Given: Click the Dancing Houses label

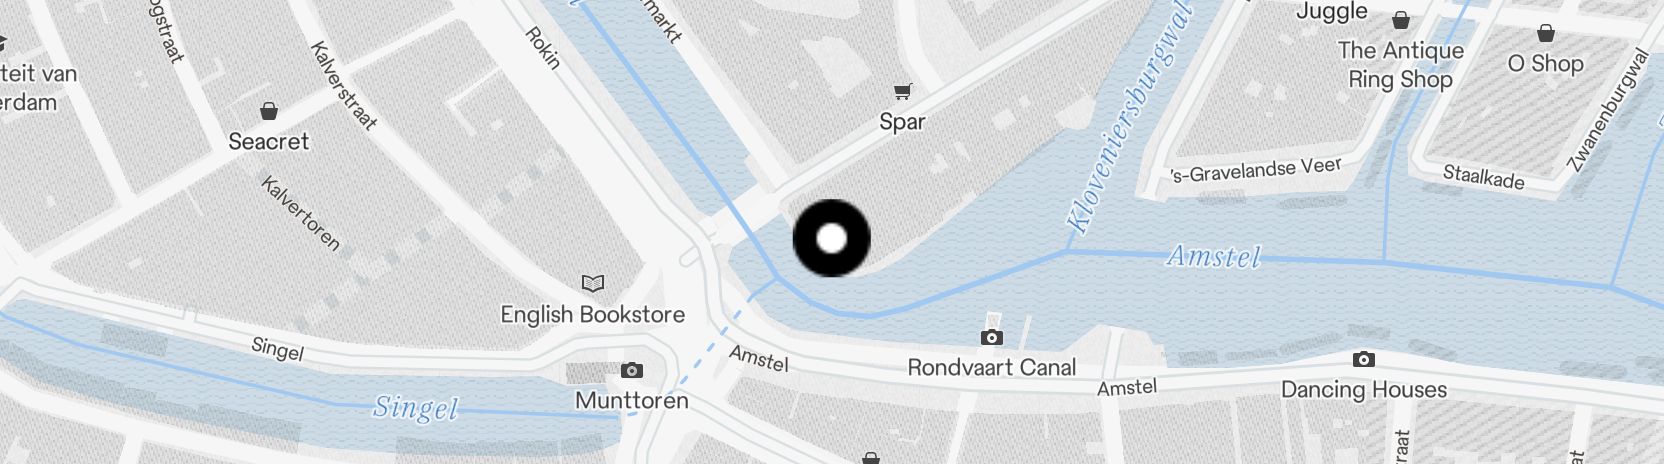Looking at the screenshot, I should point(1364,390).
